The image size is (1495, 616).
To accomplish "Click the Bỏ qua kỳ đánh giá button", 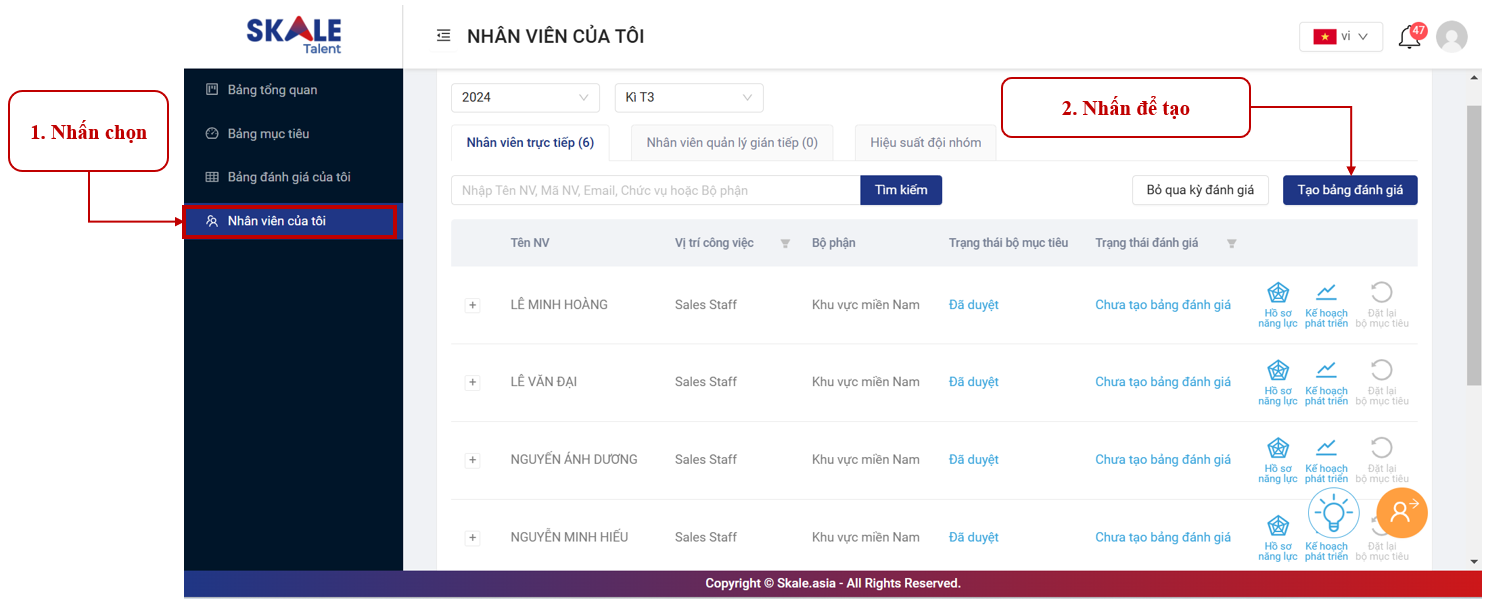I will coord(1200,190).
